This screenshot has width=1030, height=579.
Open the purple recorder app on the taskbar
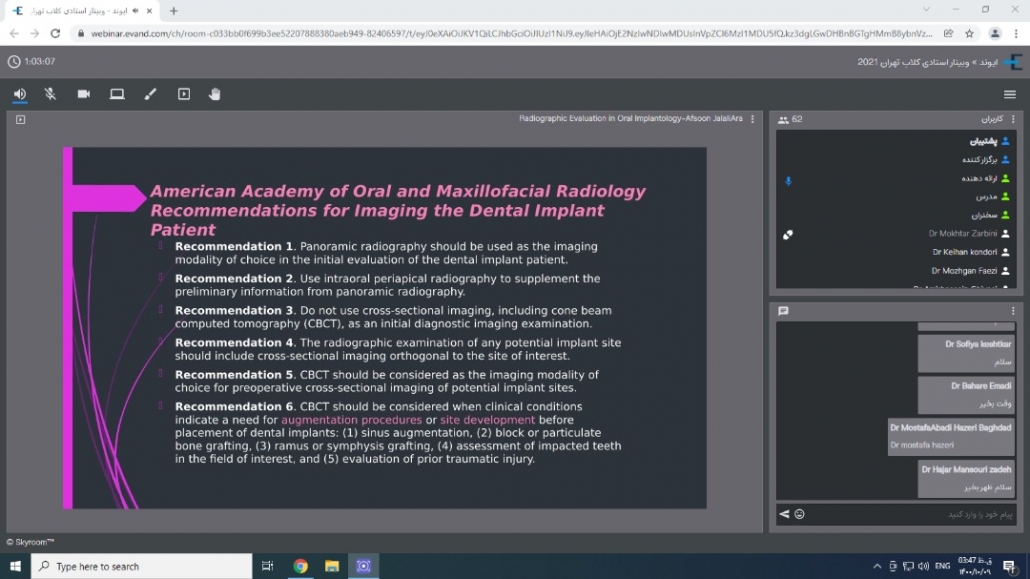coord(363,566)
